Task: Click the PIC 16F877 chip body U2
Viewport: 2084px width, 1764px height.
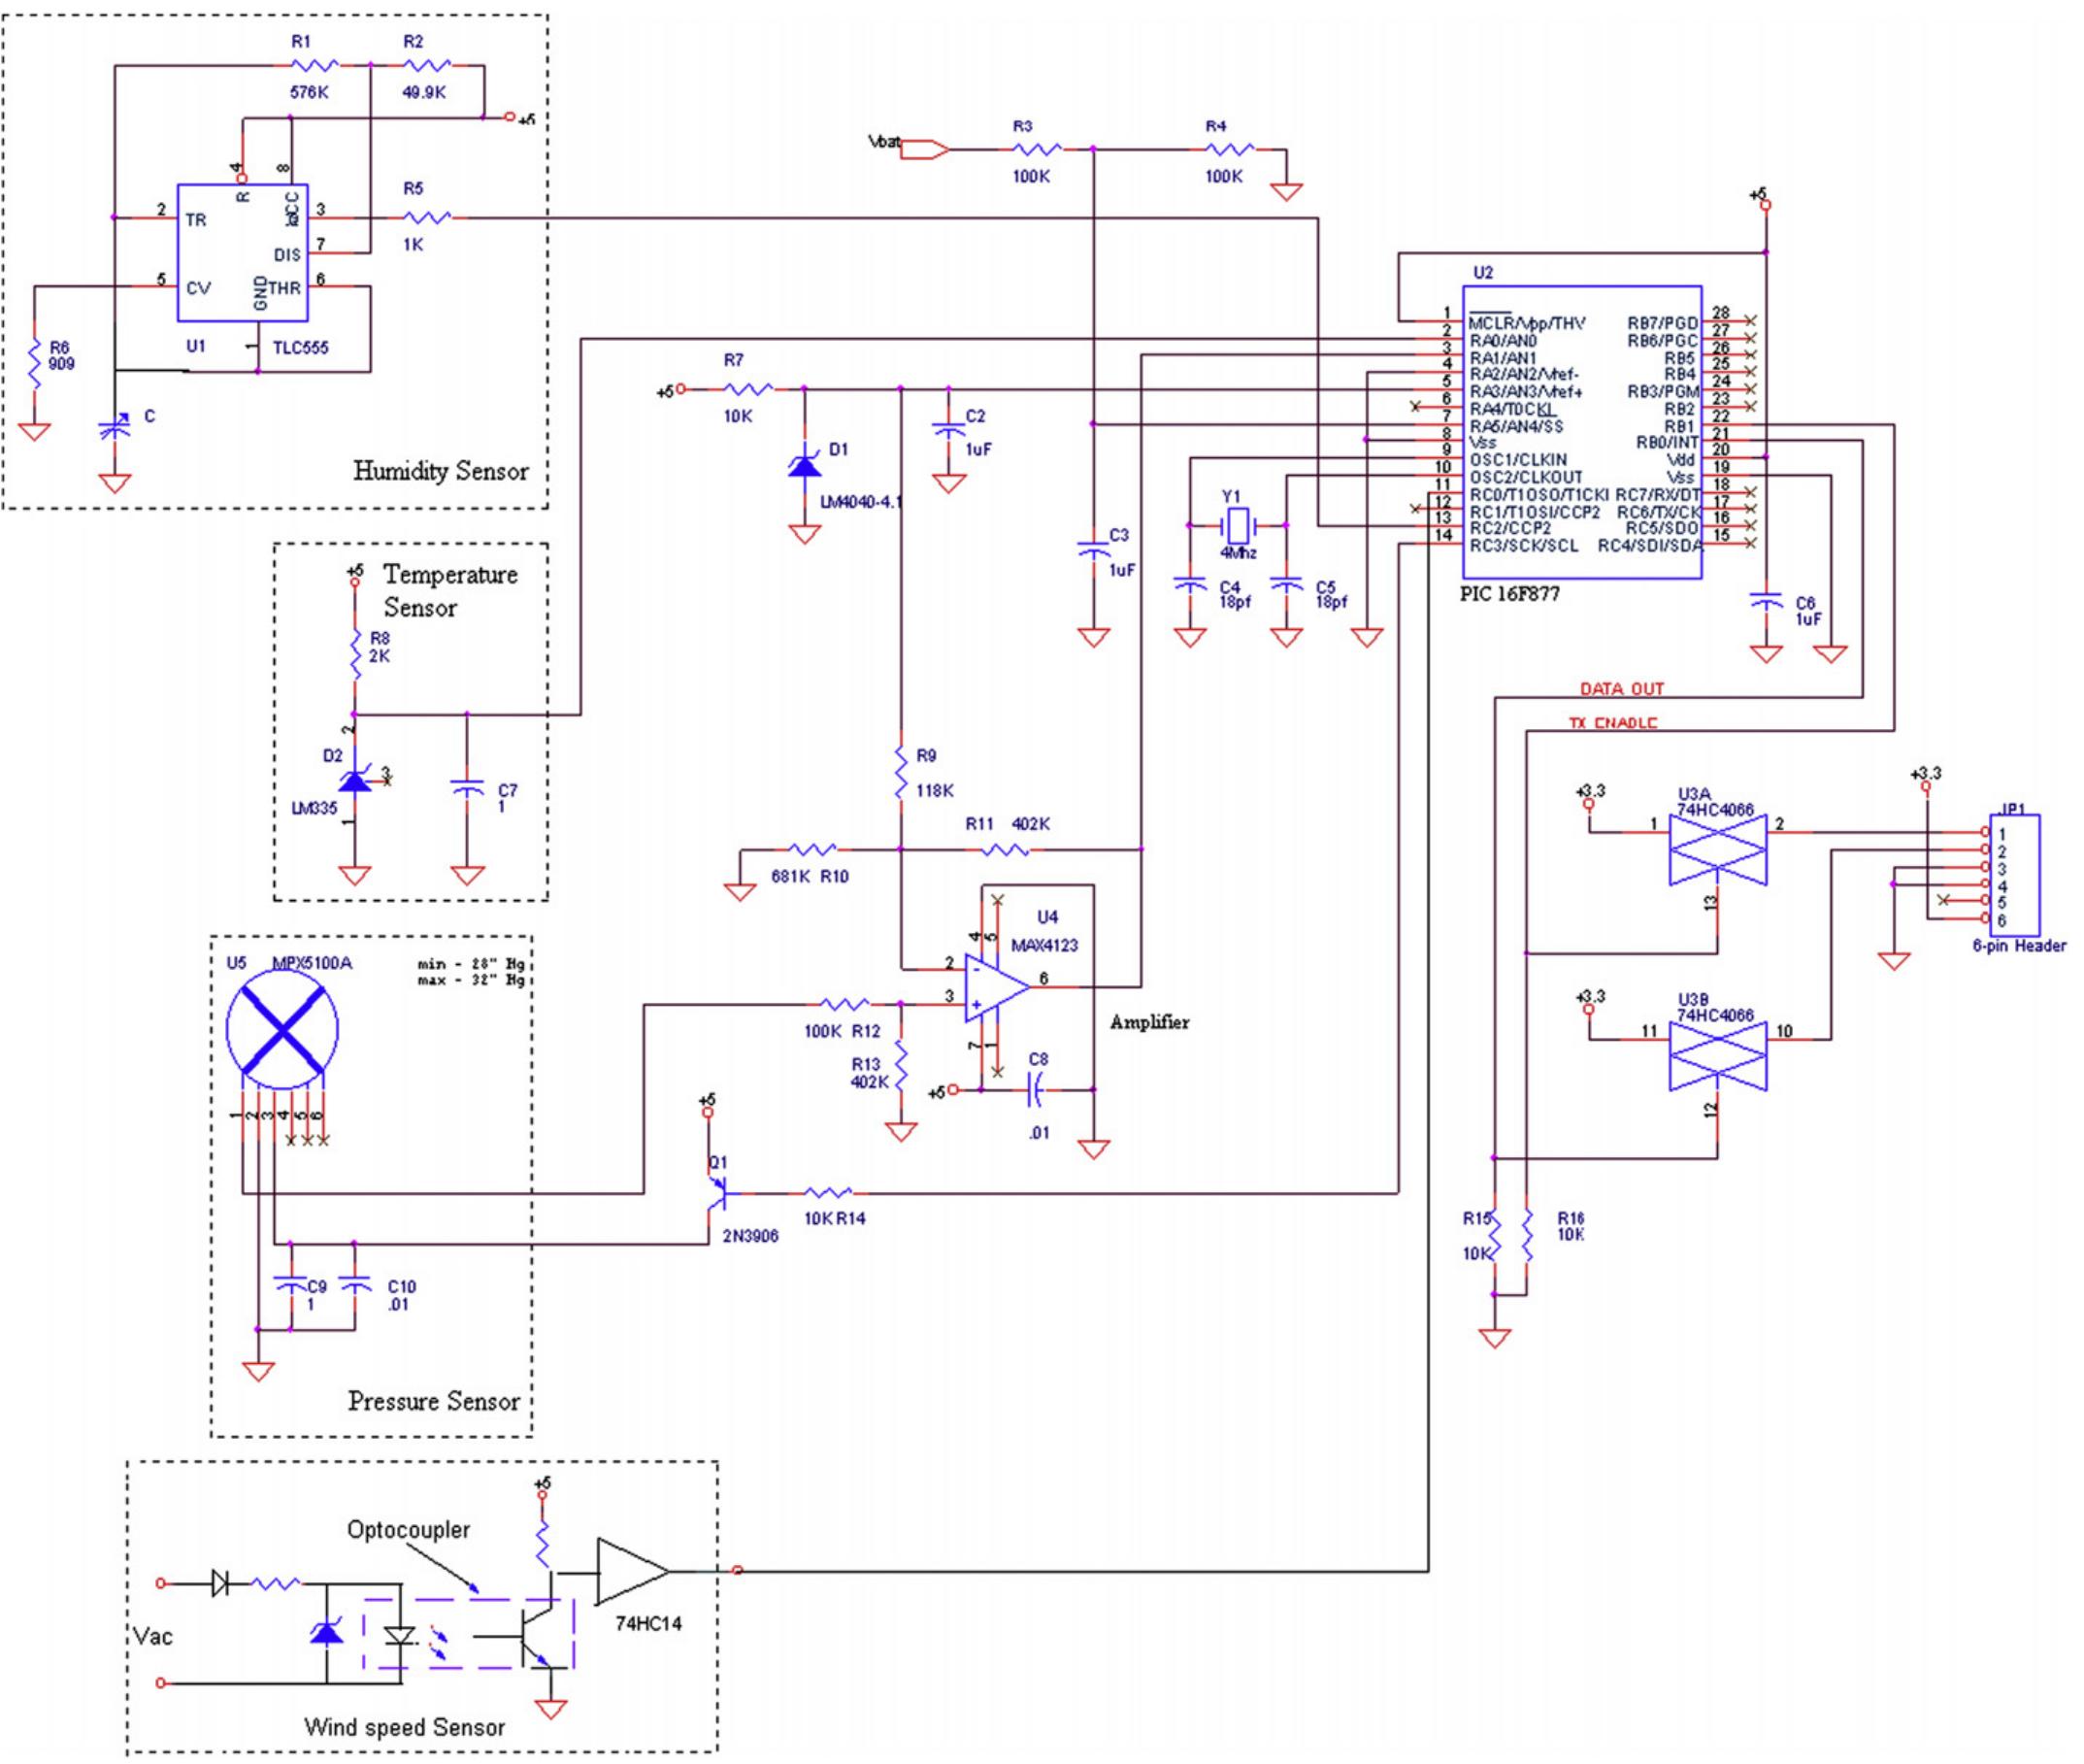Action: [x=1582, y=432]
